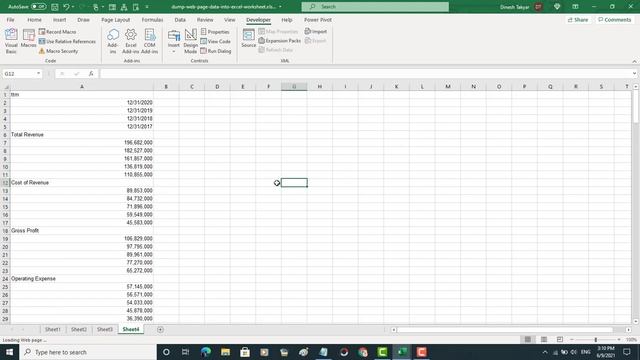This screenshot has height=360, width=640.
Task: Open the Power Pivot tab
Action: 318,20
